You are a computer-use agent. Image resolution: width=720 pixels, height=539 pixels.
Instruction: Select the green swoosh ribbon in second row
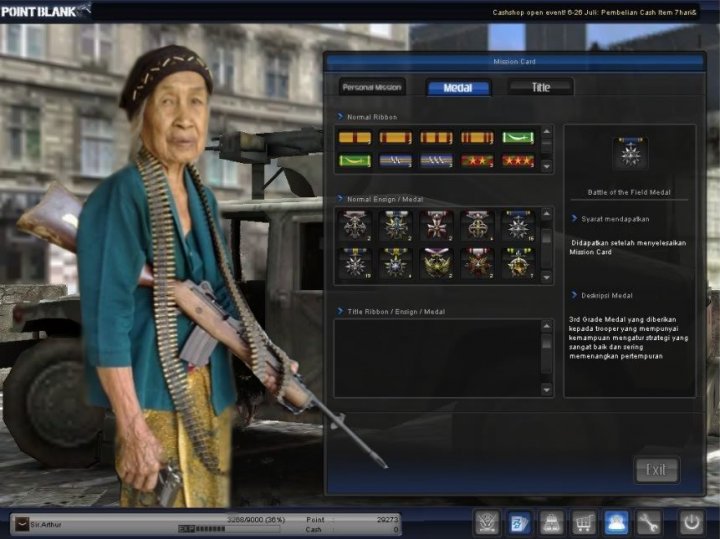coord(355,161)
